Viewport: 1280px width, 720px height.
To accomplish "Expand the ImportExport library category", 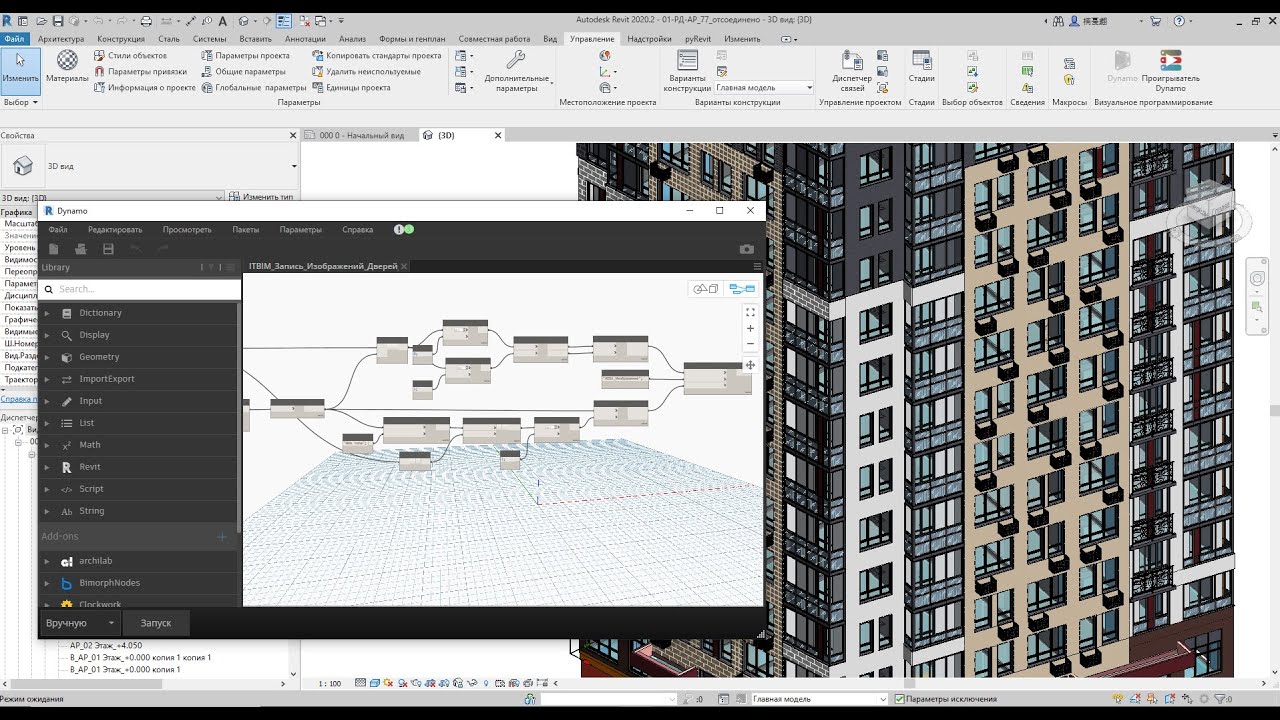I will [47, 379].
